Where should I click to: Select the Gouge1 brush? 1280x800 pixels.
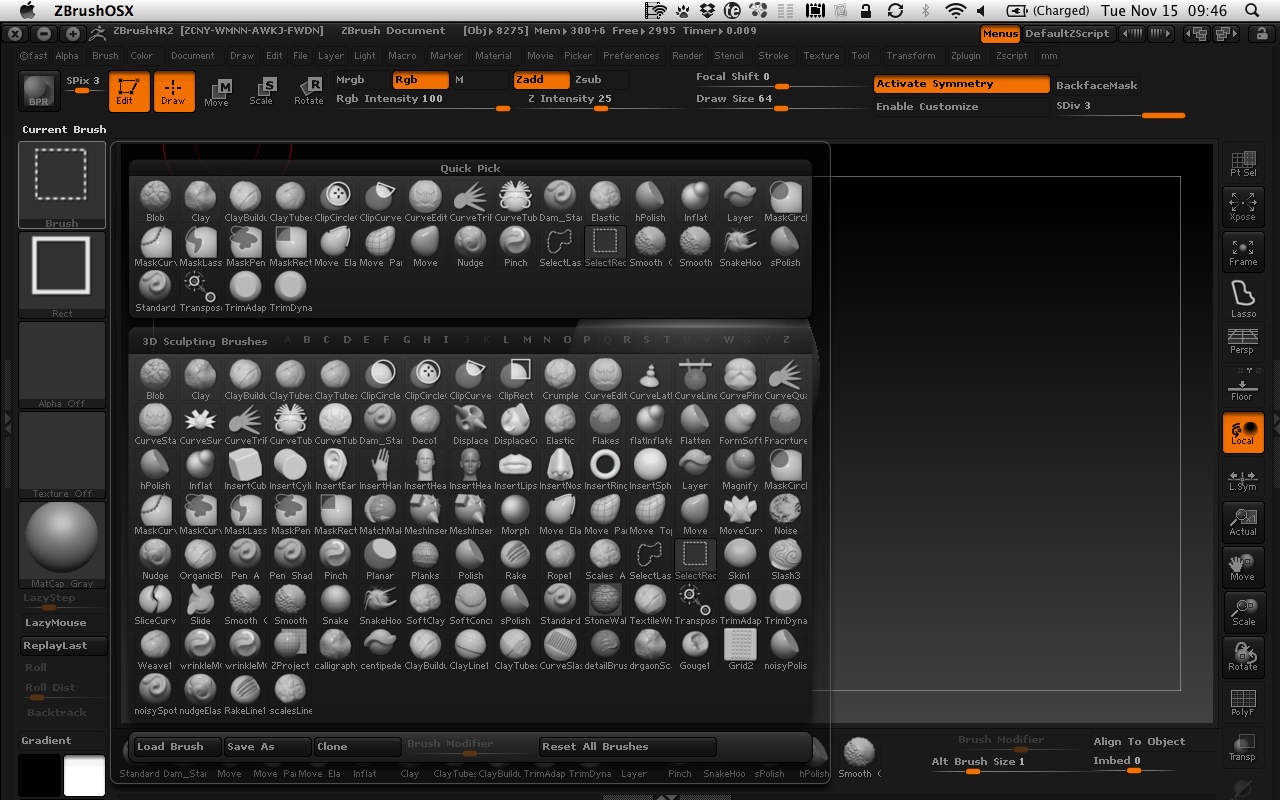tap(695, 650)
